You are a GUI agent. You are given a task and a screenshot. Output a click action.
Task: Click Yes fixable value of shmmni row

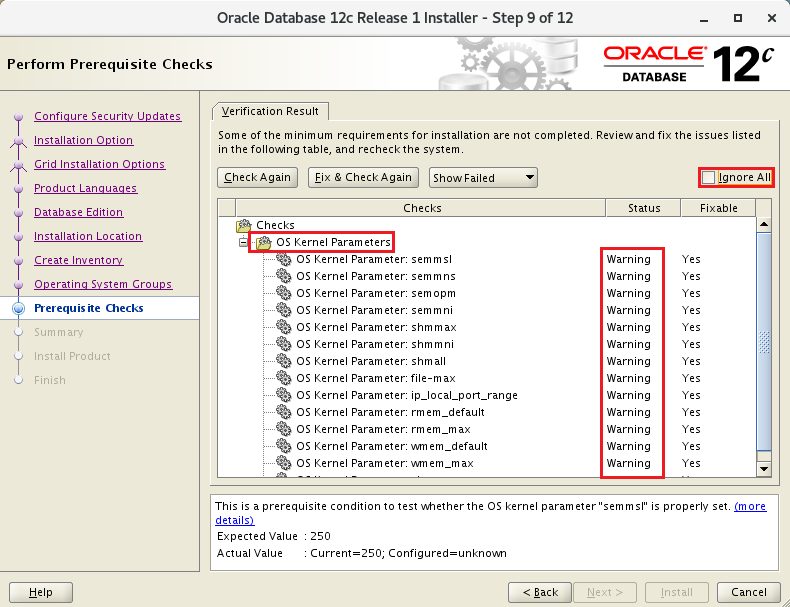click(x=691, y=344)
